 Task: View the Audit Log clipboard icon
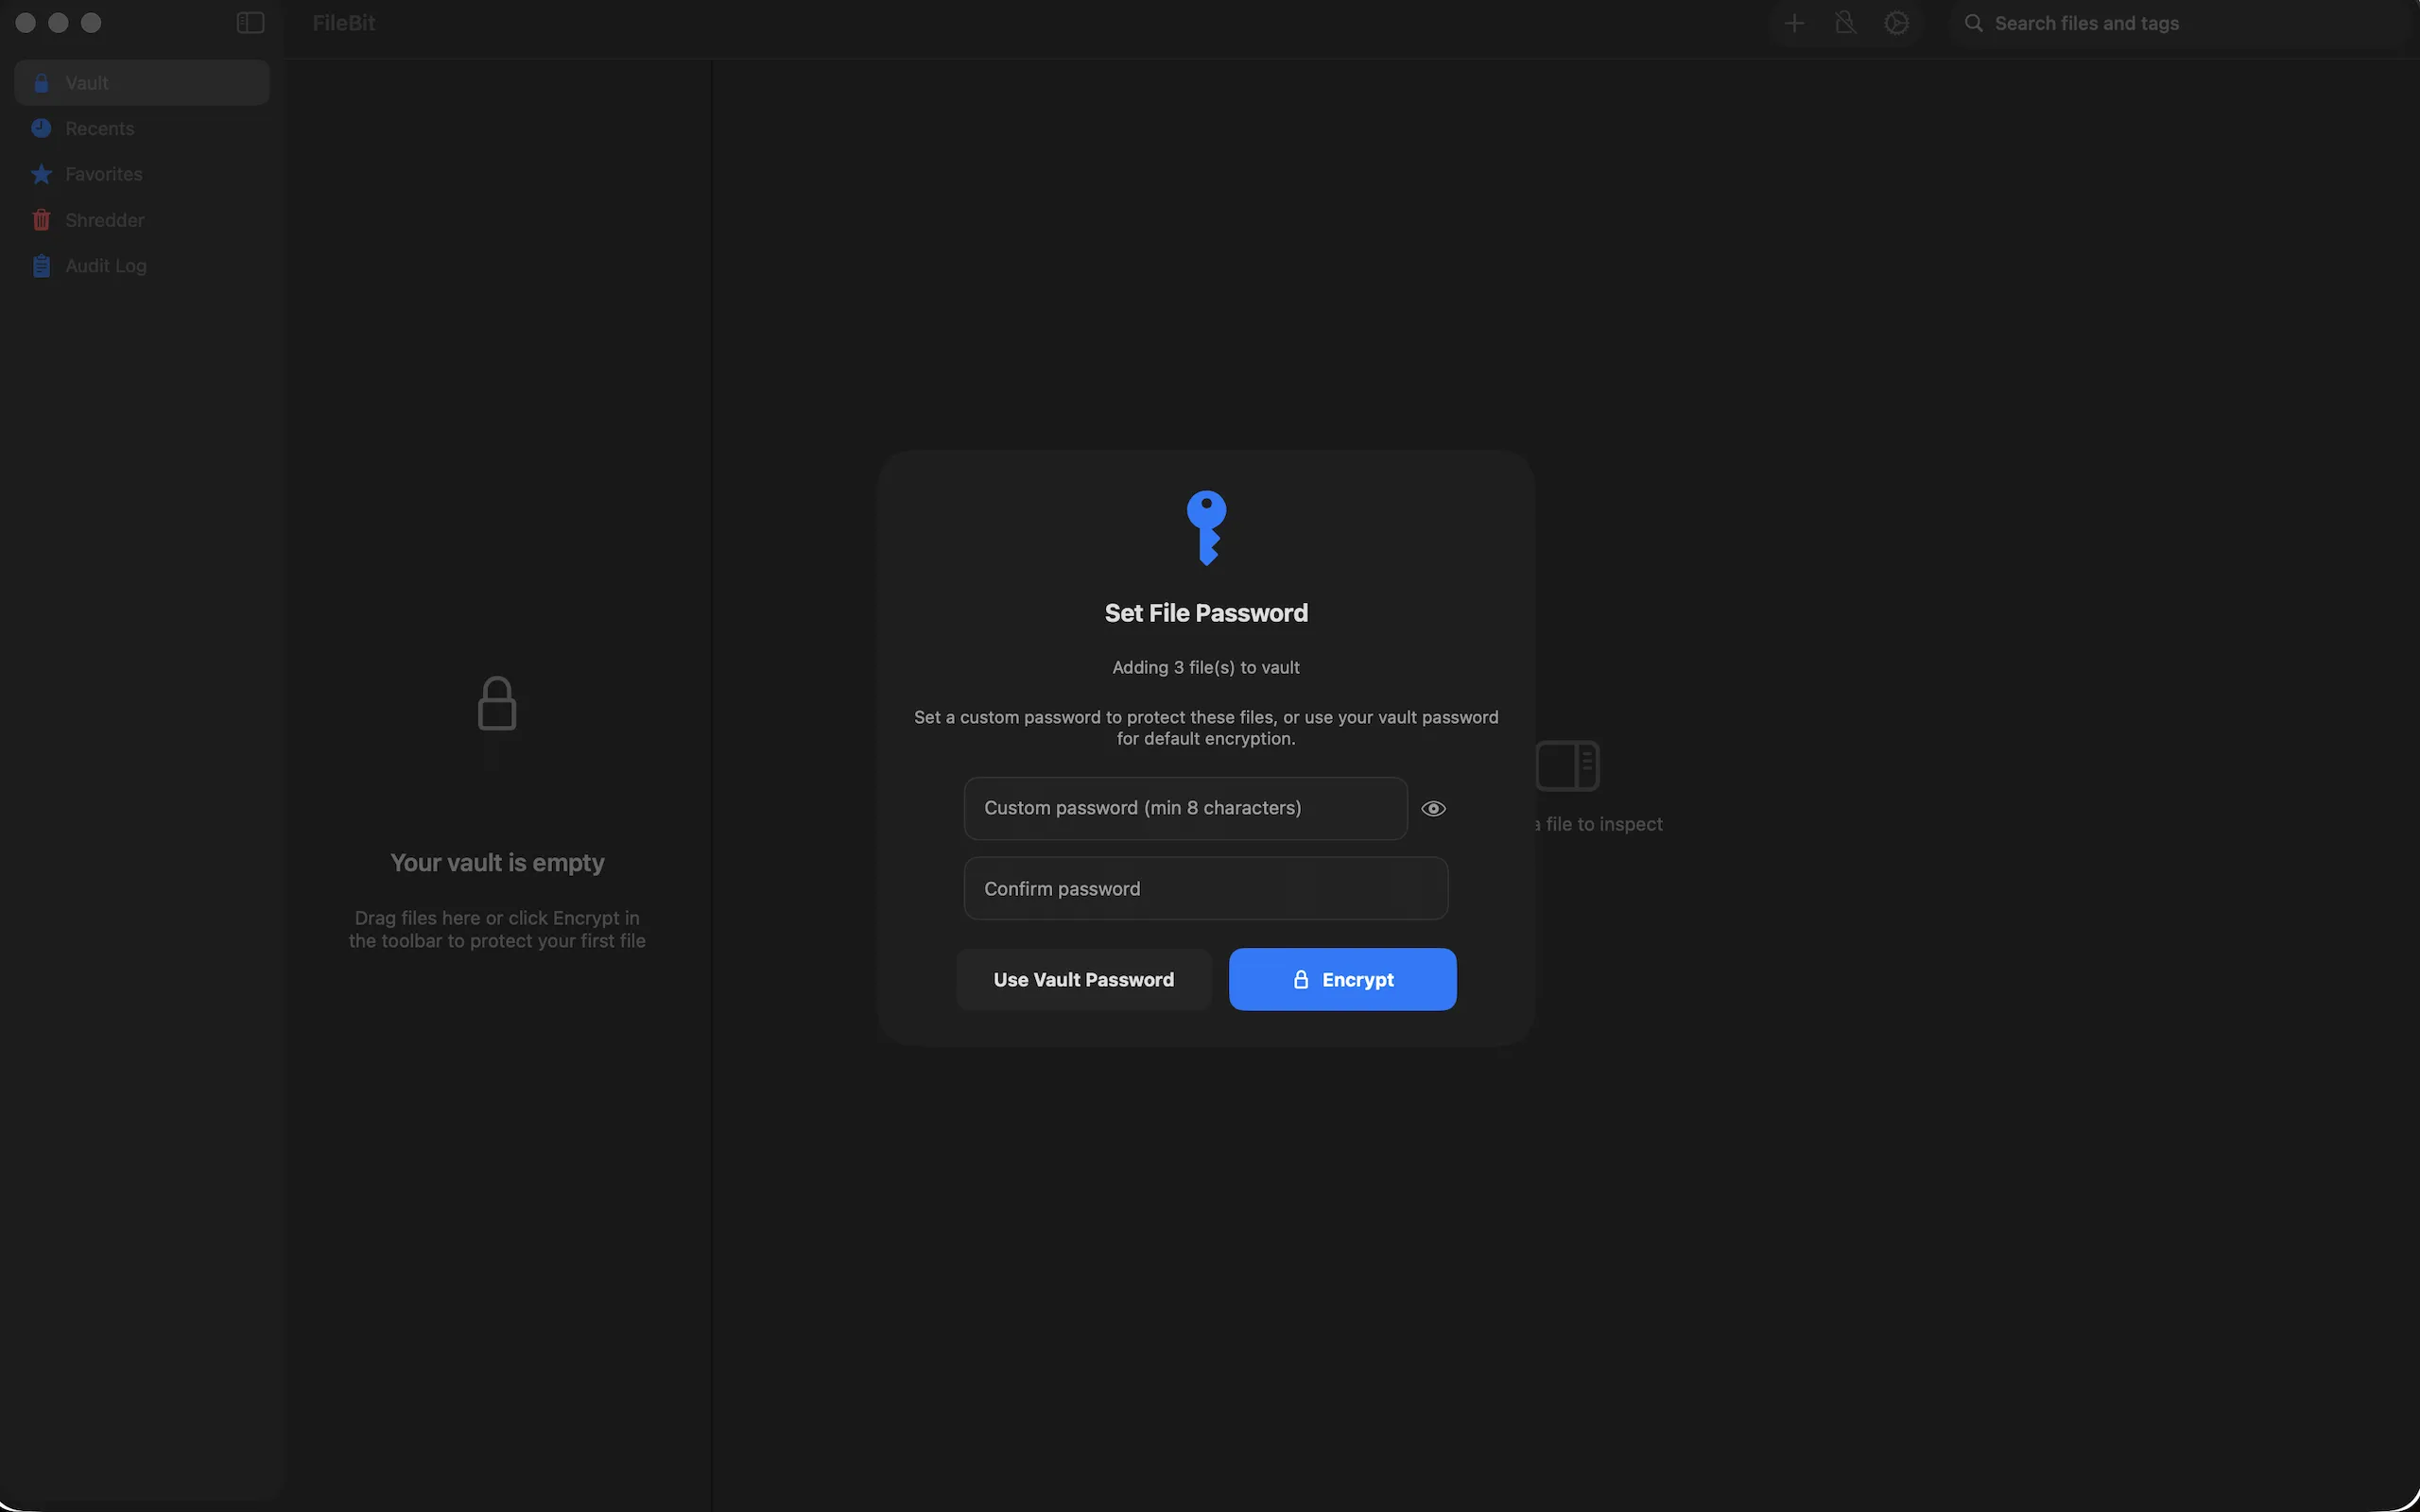(41, 265)
